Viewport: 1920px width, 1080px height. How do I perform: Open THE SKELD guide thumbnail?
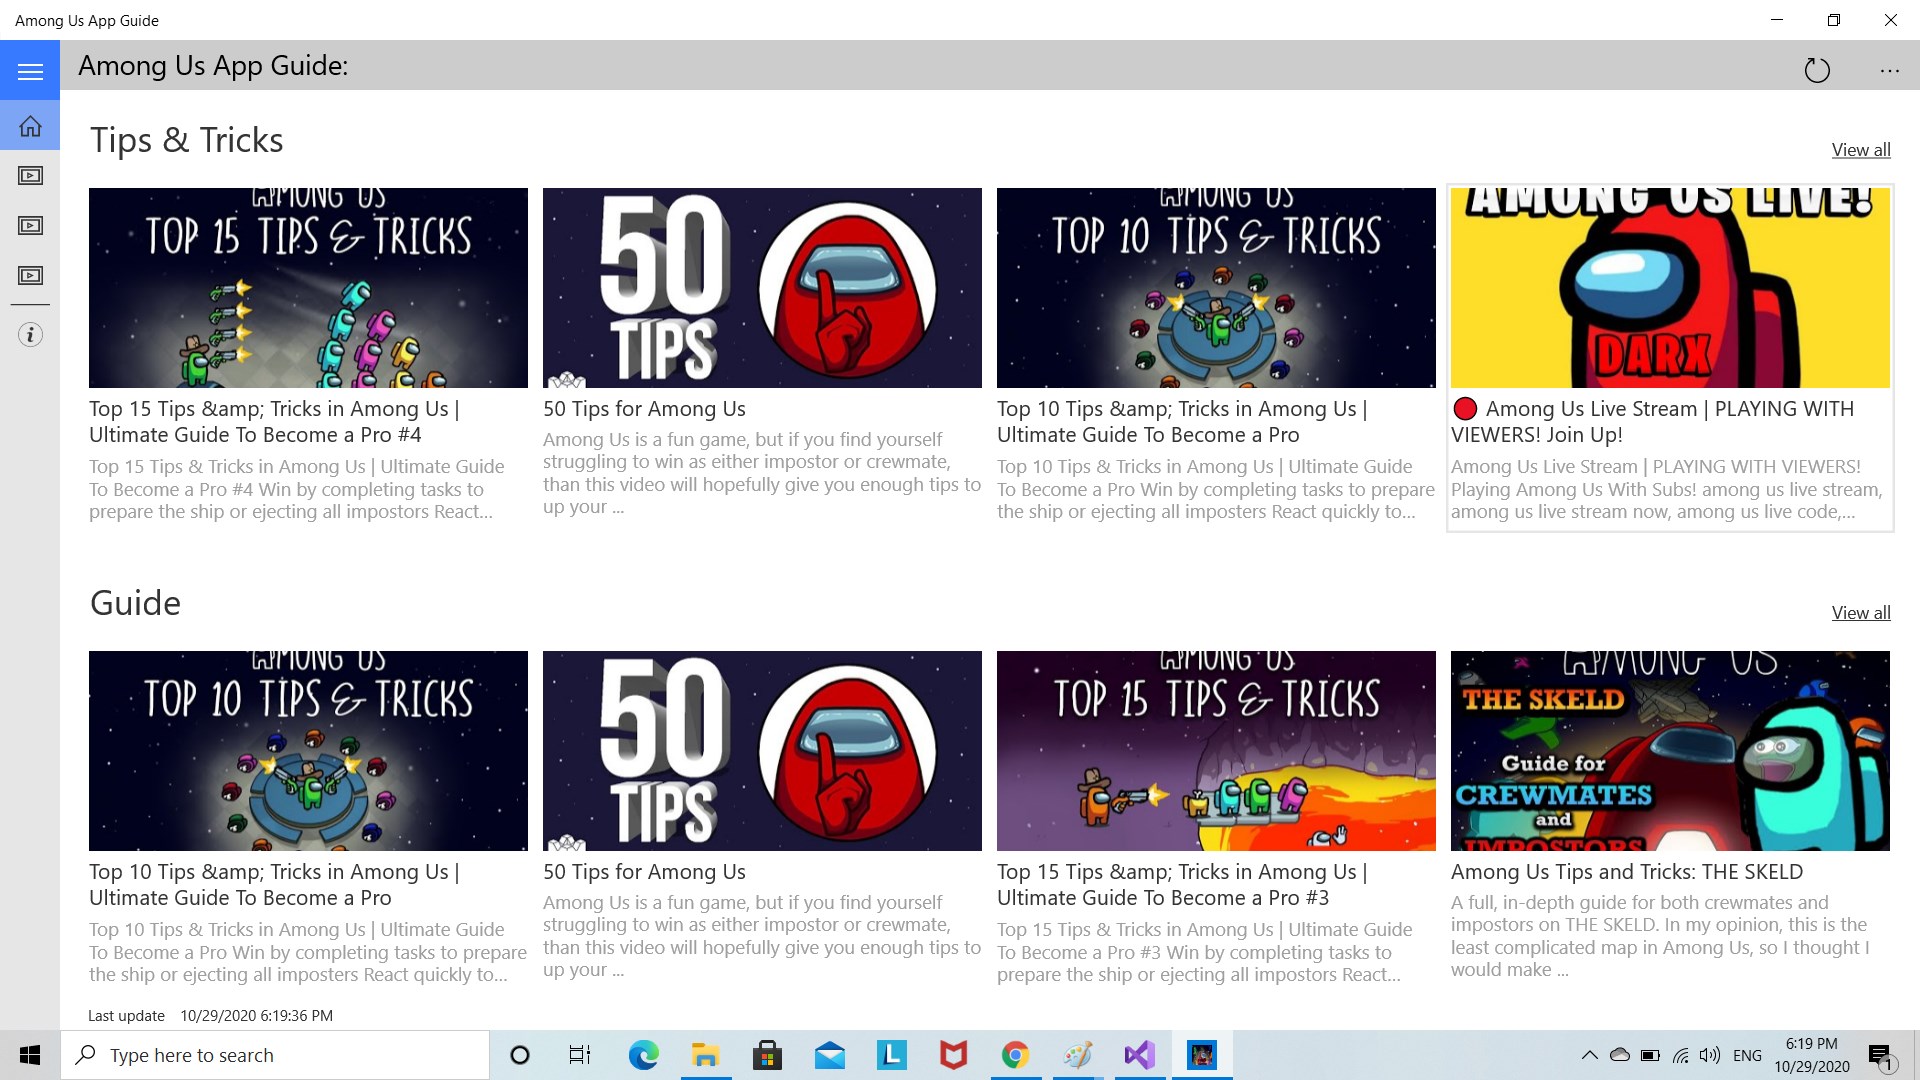pyautogui.click(x=1670, y=751)
